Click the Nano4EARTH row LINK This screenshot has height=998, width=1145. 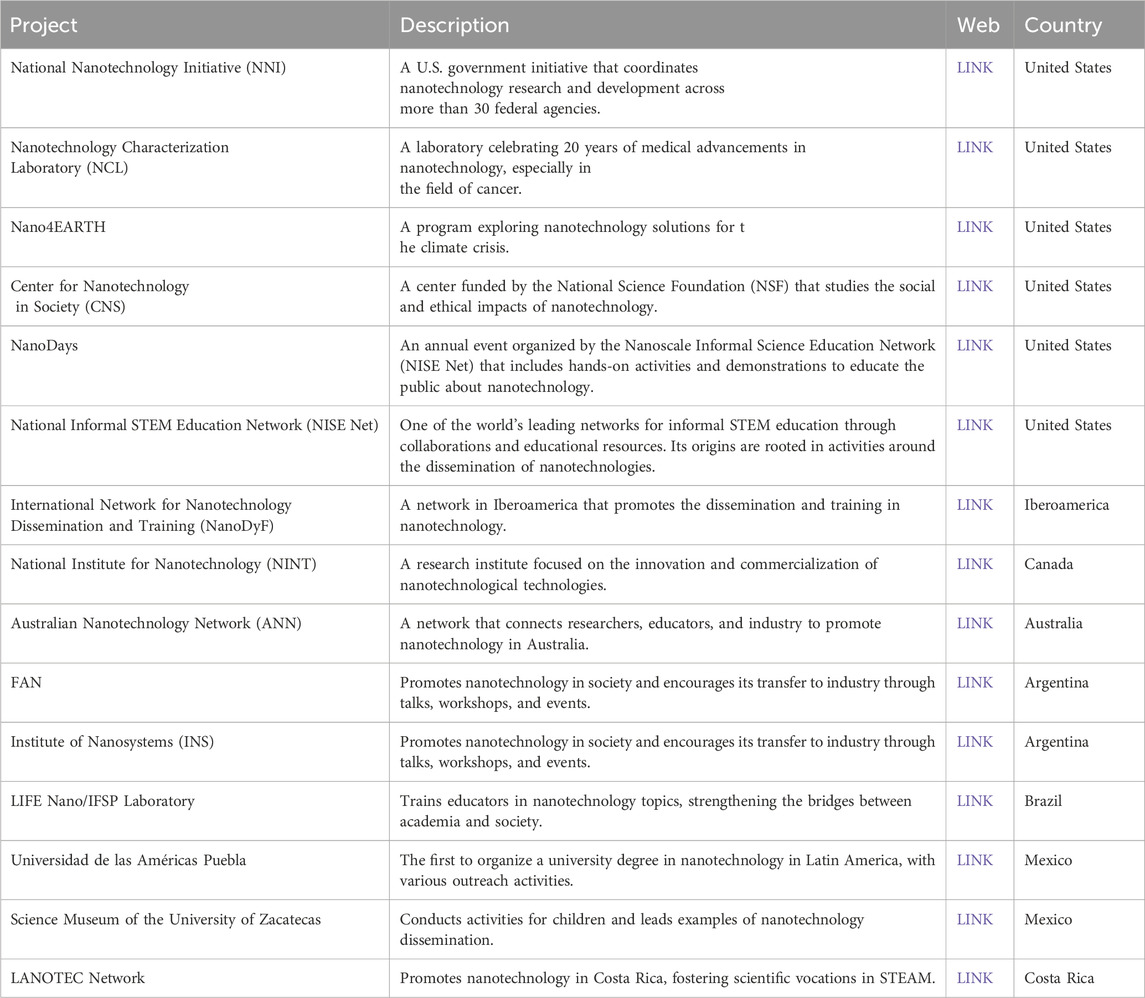click(975, 227)
